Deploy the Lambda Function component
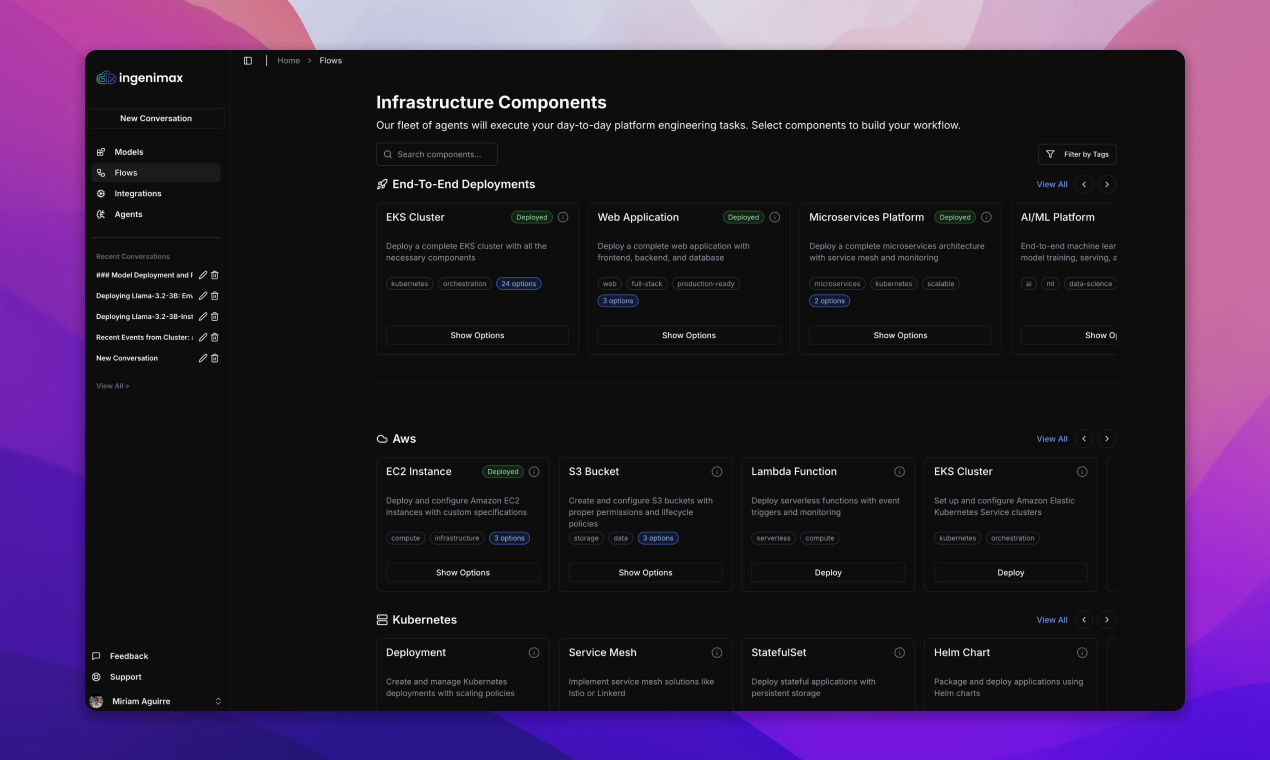 tap(828, 573)
